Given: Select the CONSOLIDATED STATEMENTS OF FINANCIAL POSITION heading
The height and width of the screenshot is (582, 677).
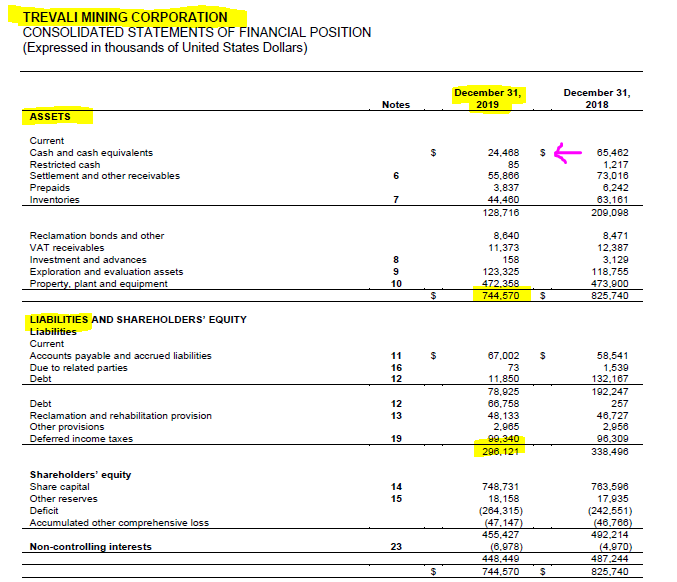Looking at the screenshot, I should (x=197, y=32).
